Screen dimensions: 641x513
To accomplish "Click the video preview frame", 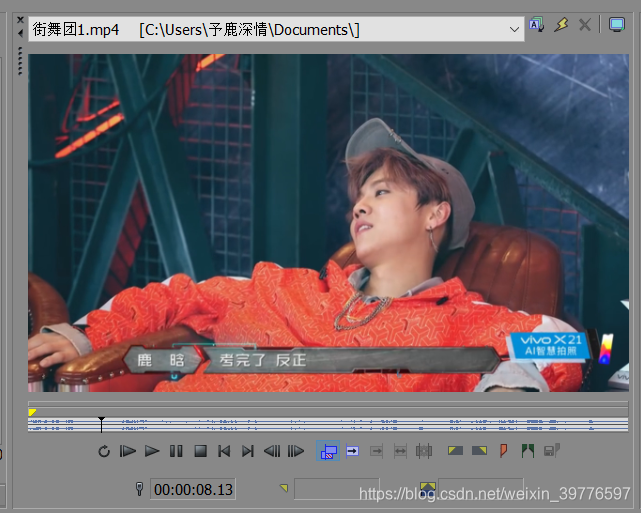I will (328, 223).
